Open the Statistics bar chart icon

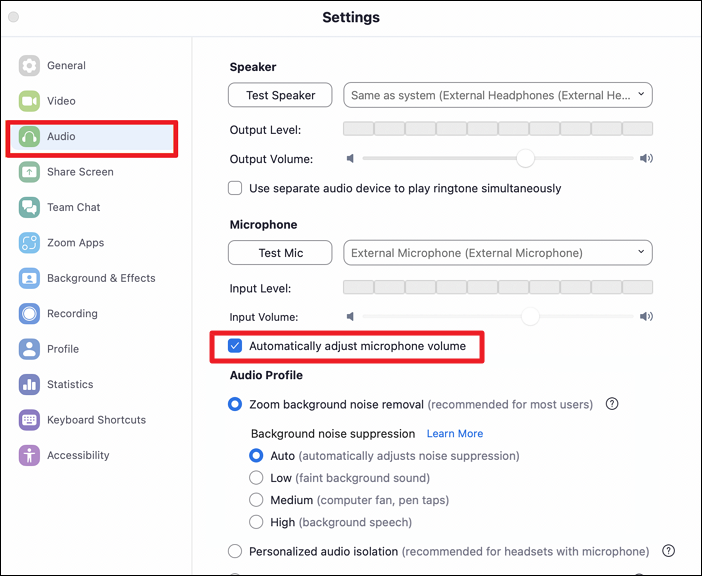(29, 384)
